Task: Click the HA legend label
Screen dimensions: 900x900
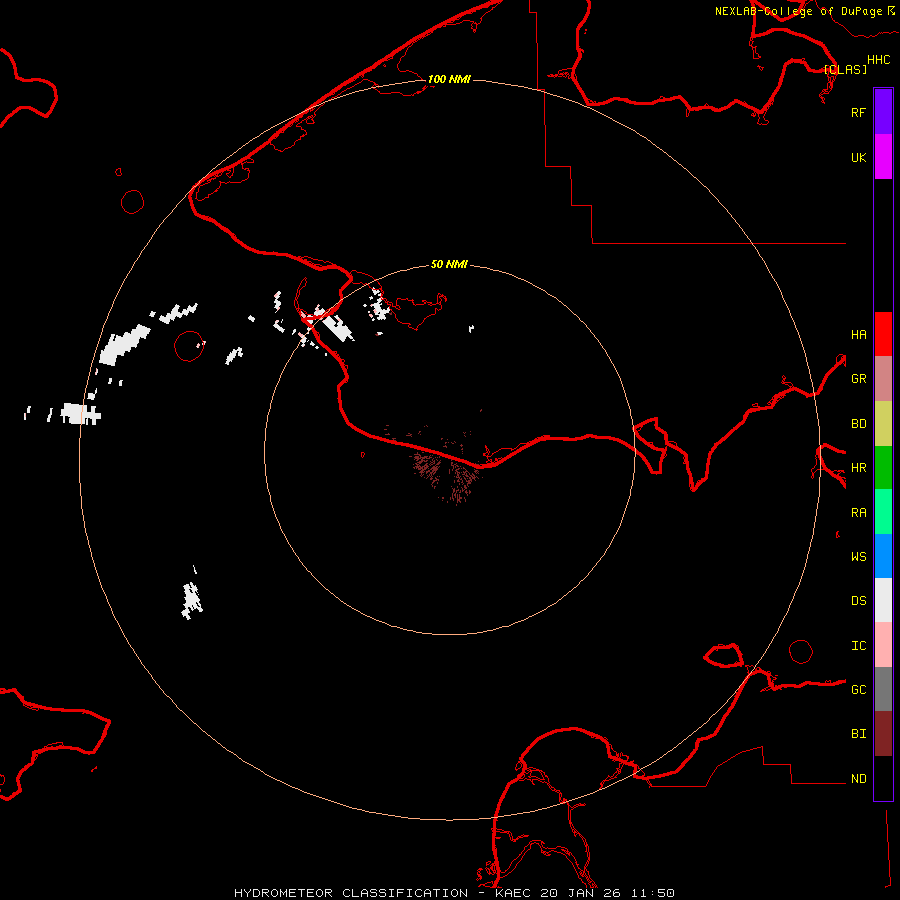Action: pyautogui.click(x=858, y=334)
